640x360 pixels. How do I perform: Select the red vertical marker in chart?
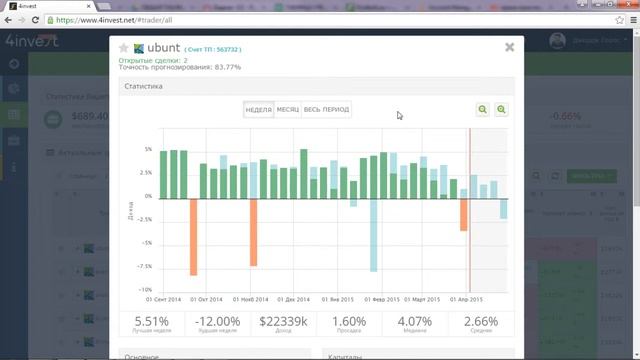[470, 210]
